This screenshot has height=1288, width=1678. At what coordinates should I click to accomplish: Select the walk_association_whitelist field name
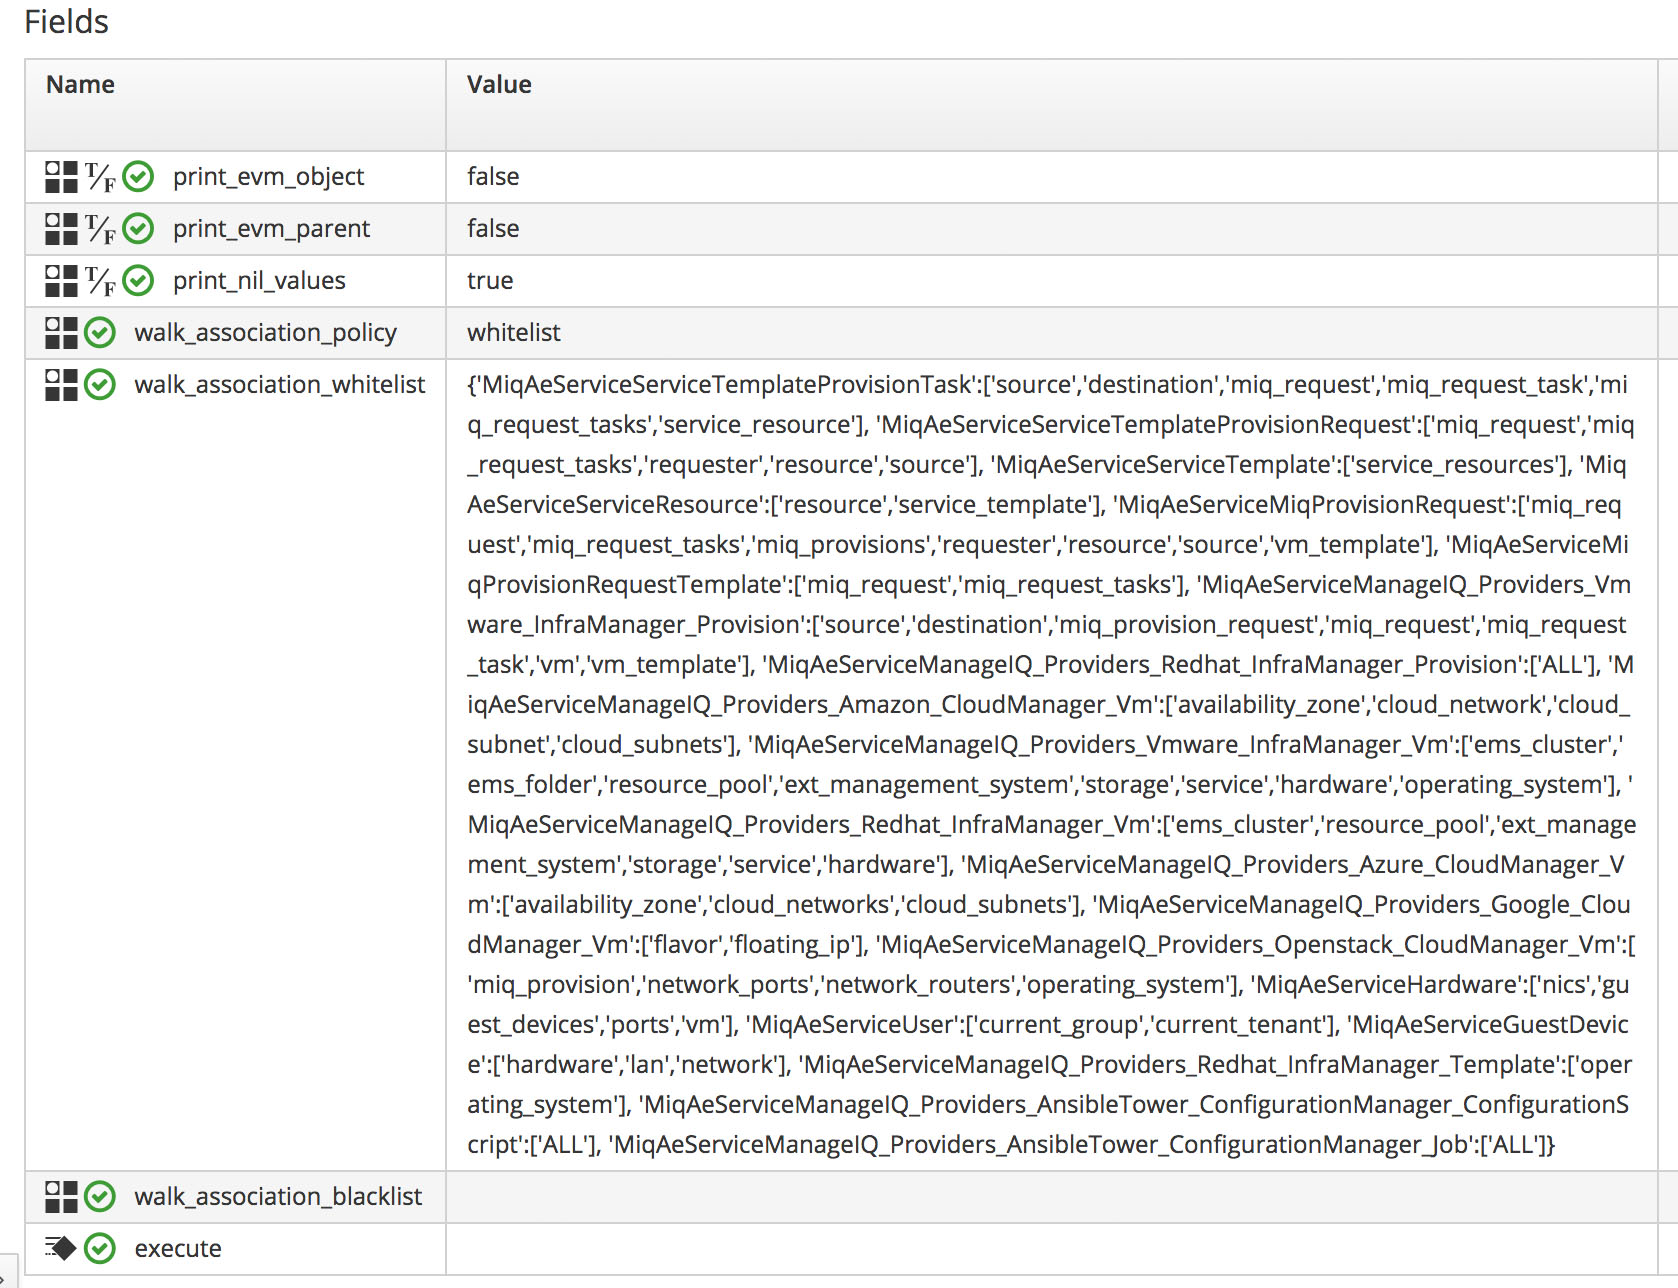pos(280,385)
